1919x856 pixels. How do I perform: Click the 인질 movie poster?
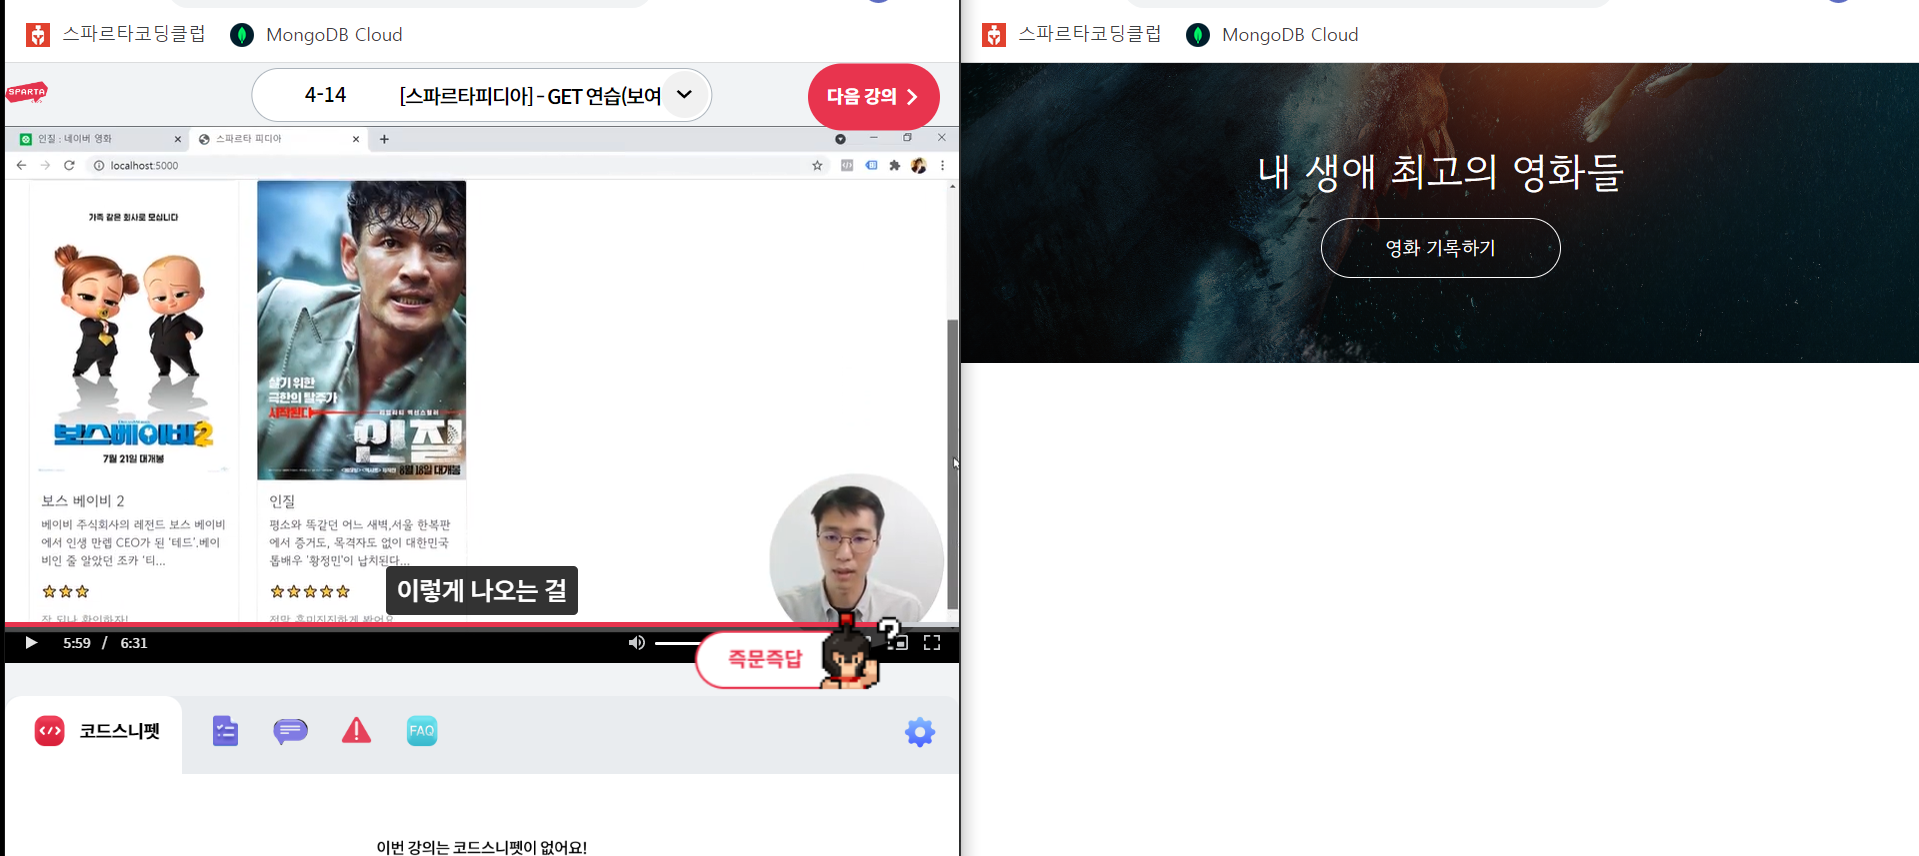[x=362, y=330]
